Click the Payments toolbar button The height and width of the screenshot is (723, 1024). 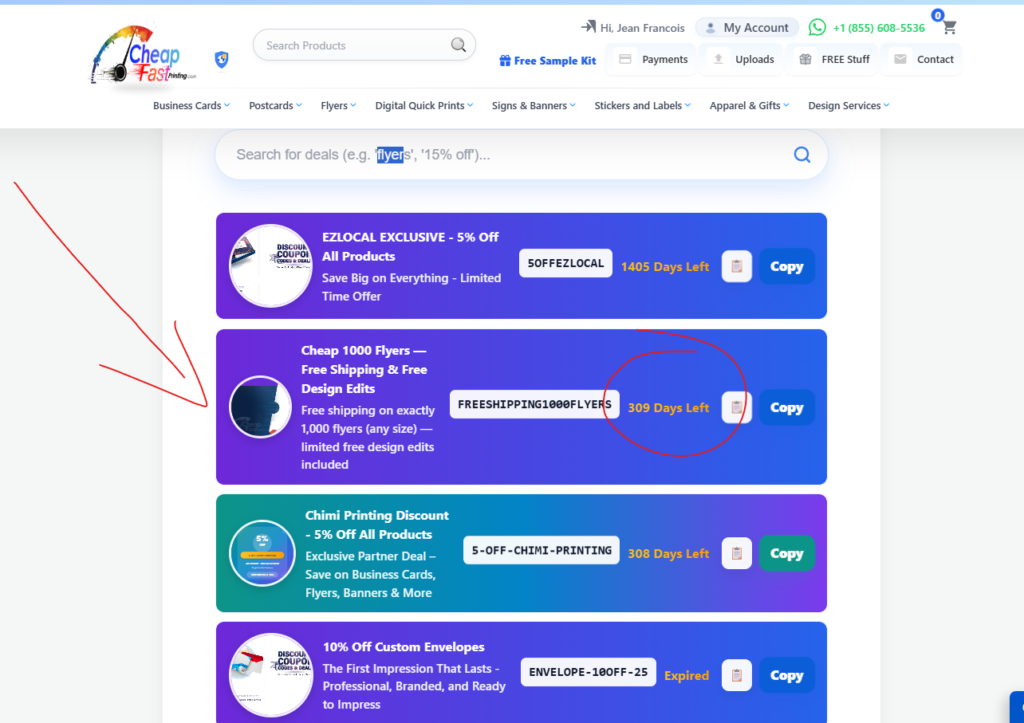tap(654, 60)
